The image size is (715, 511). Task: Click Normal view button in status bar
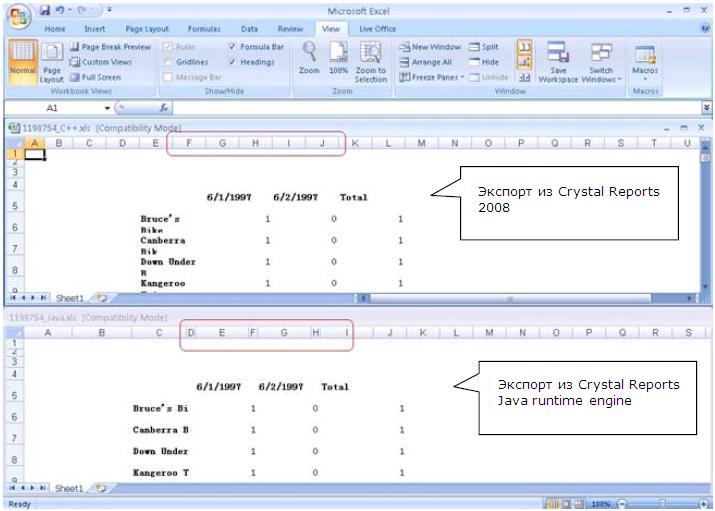[553, 504]
